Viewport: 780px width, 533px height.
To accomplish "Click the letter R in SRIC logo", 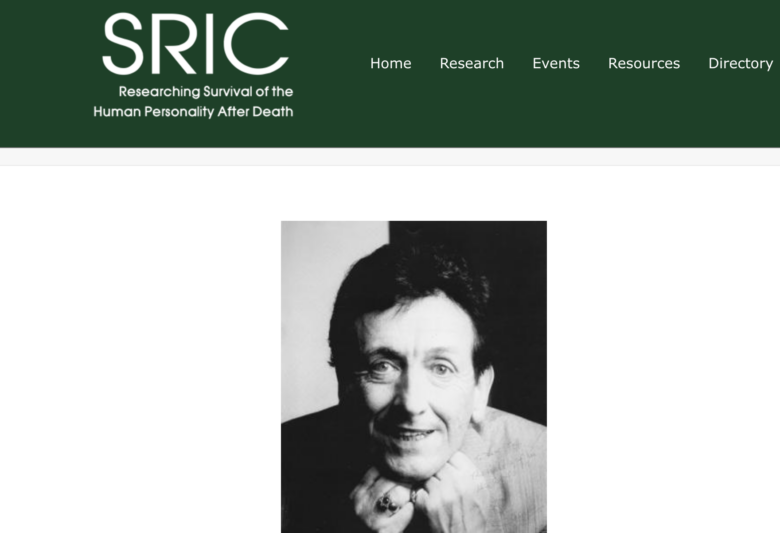I will (174, 44).
